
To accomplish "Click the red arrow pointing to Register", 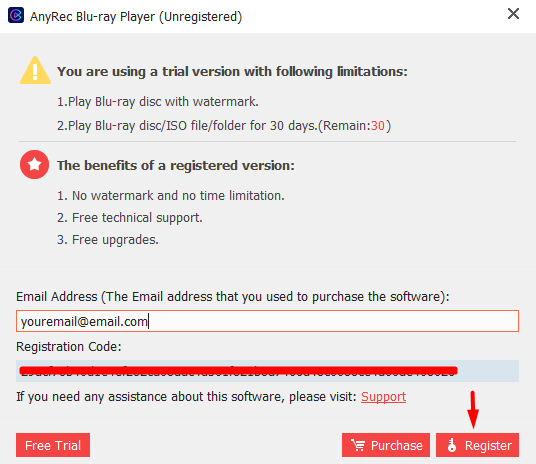I will point(473,410).
